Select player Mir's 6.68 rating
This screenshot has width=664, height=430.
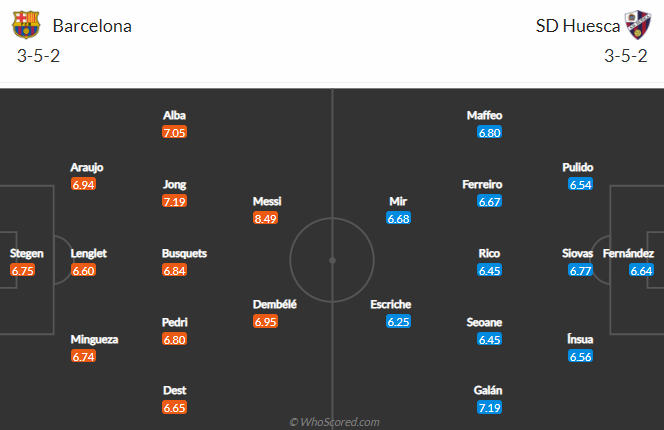coord(398,218)
